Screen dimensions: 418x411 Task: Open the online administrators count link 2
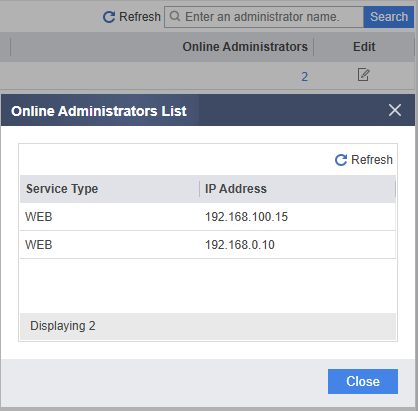coord(305,77)
